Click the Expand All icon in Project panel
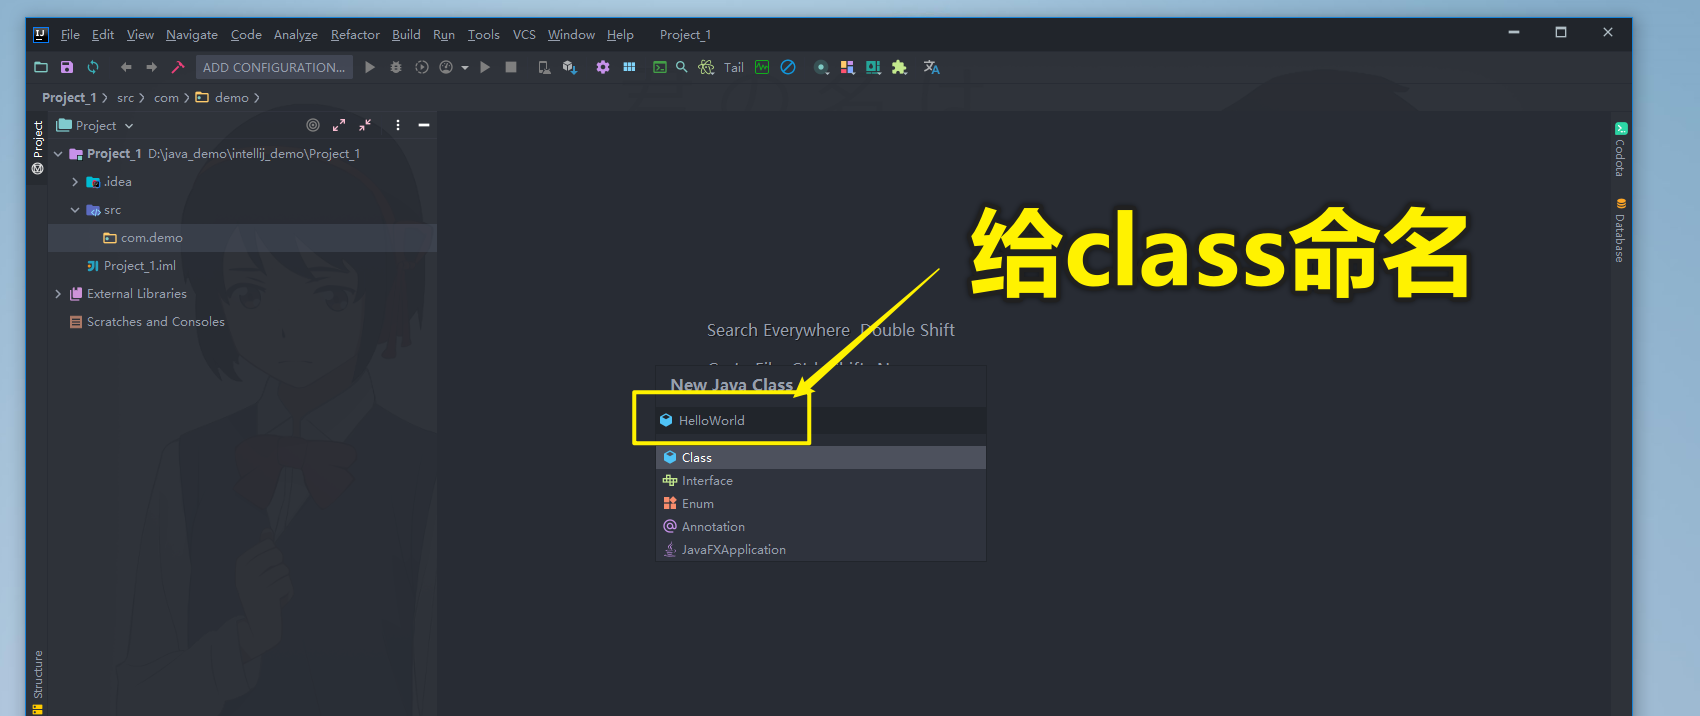This screenshot has height=716, width=1700. (339, 125)
